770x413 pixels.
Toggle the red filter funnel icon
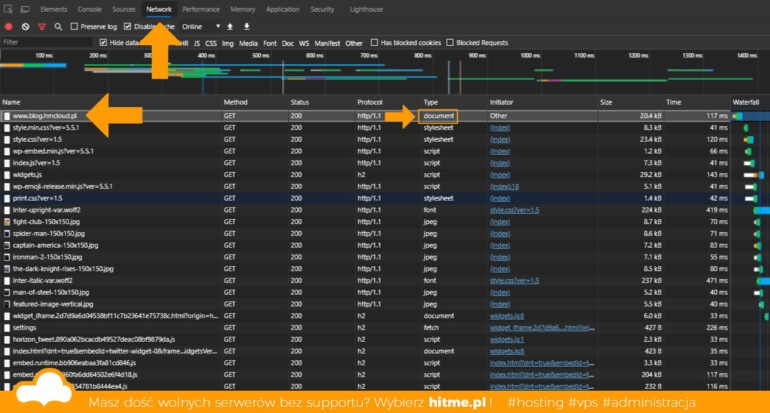[x=42, y=27]
